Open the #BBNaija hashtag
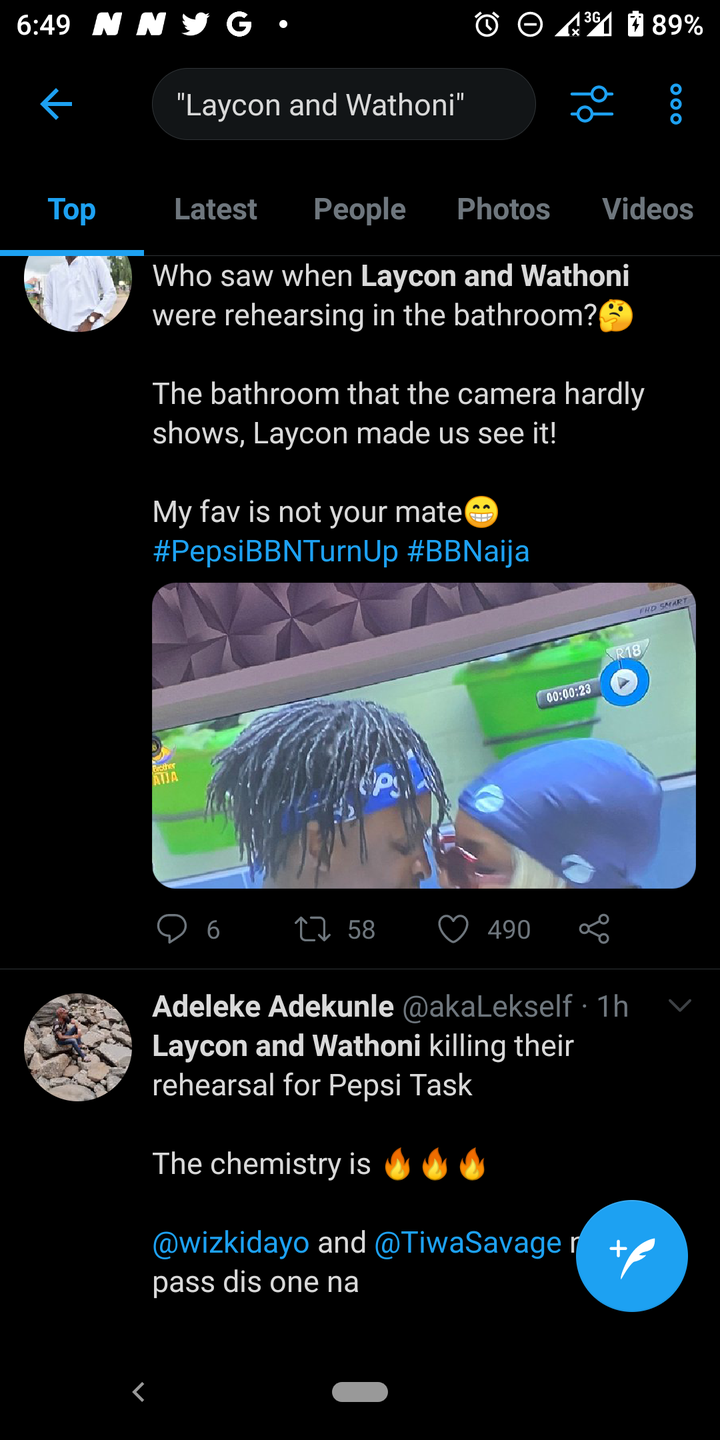 tap(468, 551)
